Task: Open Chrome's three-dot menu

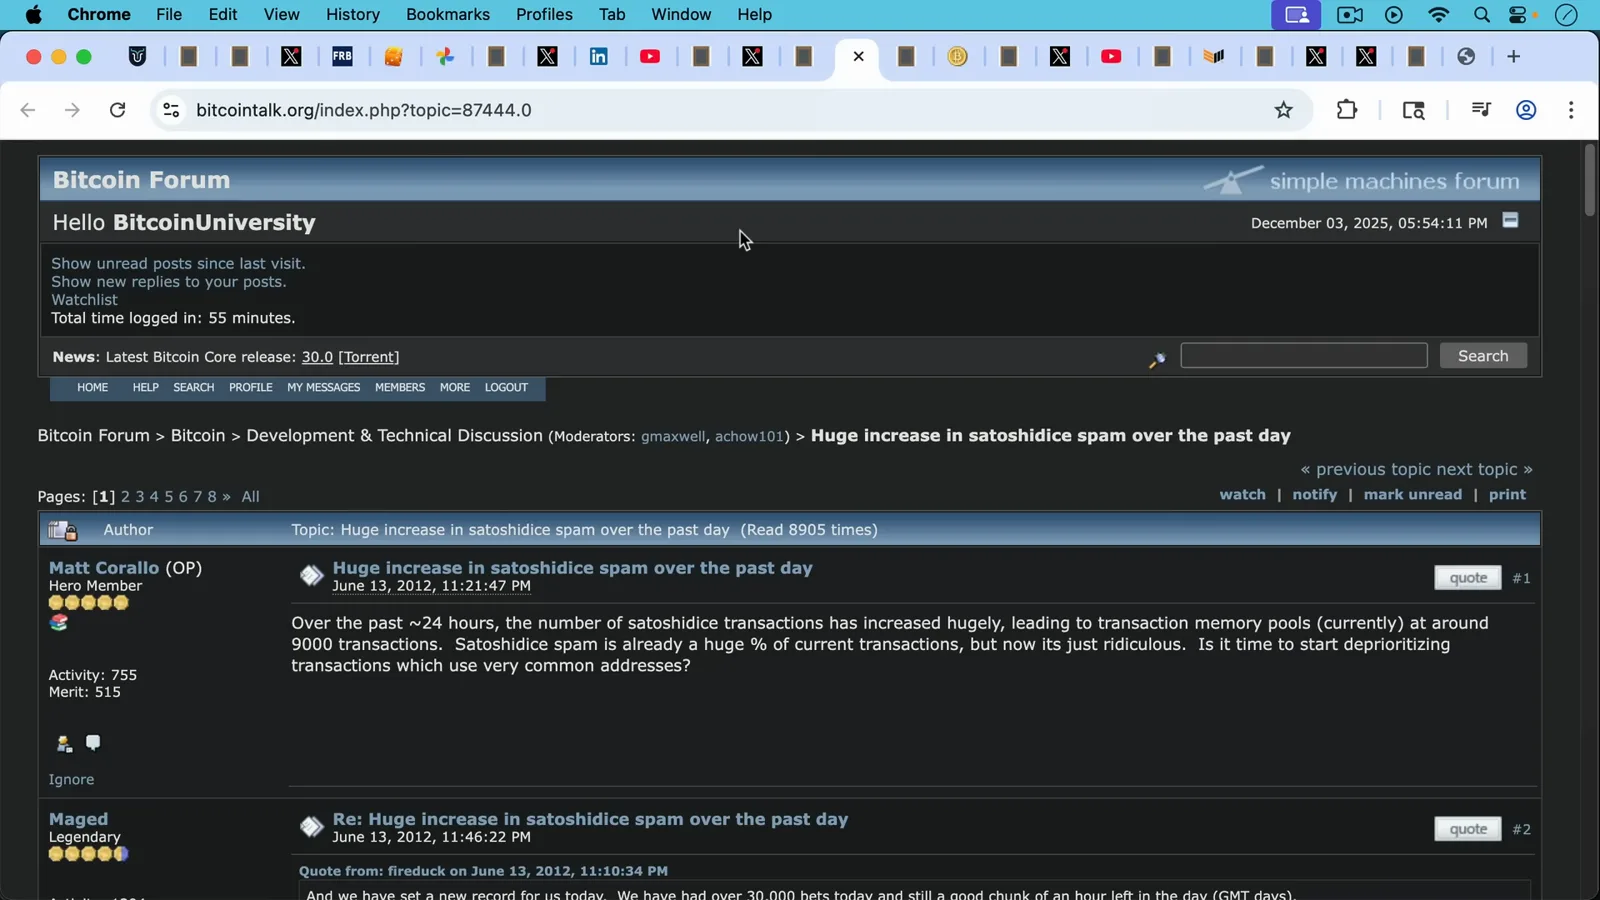Action: tap(1571, 110)
